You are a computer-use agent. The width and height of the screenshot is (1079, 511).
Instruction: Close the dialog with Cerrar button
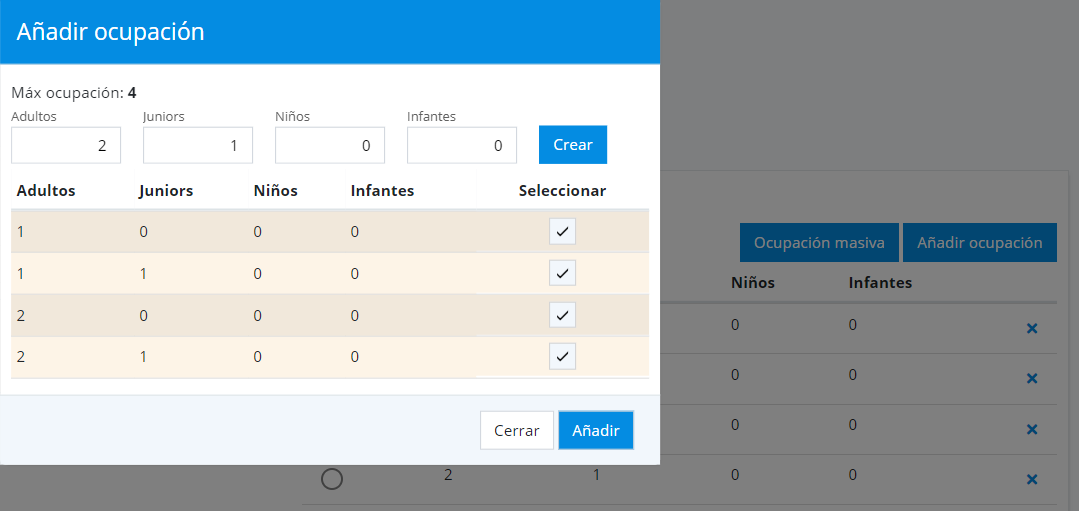[x=517, y=431]
